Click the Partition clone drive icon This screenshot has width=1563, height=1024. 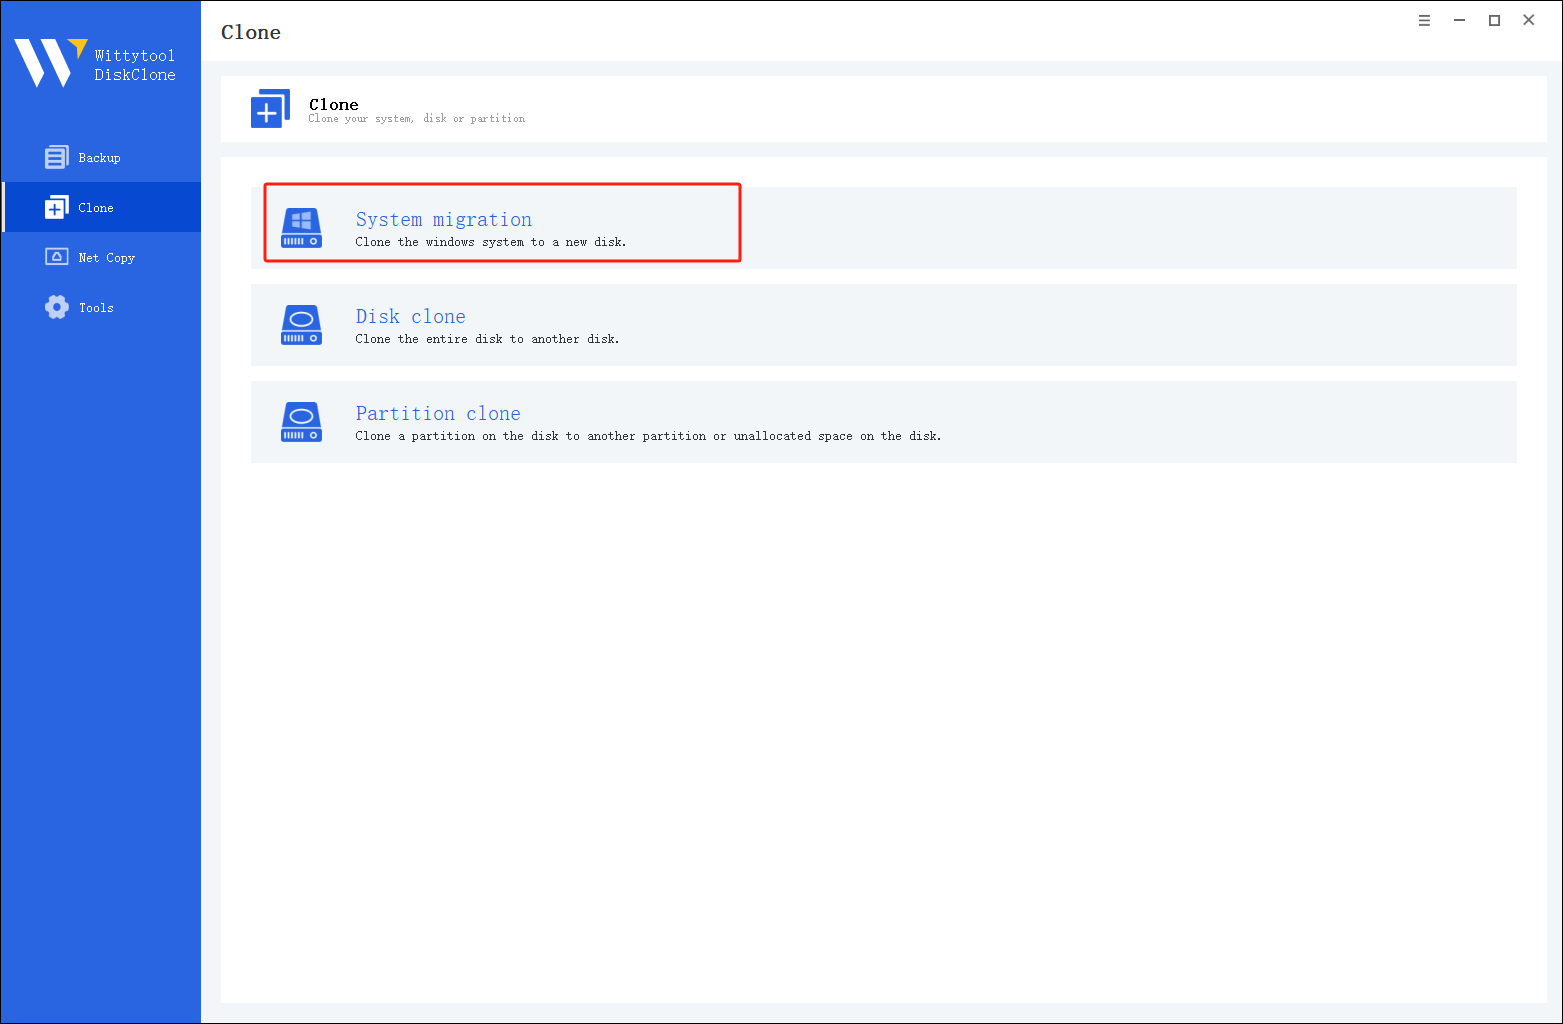(x=301, y=422)
